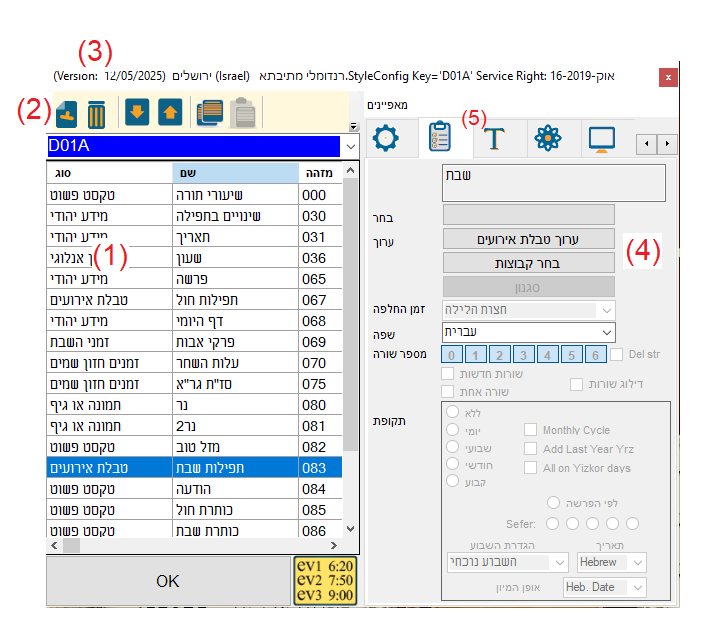Switch to the clipboard checklist tab
This screenshot has height=642, width=716.
(x=439, y=139)
